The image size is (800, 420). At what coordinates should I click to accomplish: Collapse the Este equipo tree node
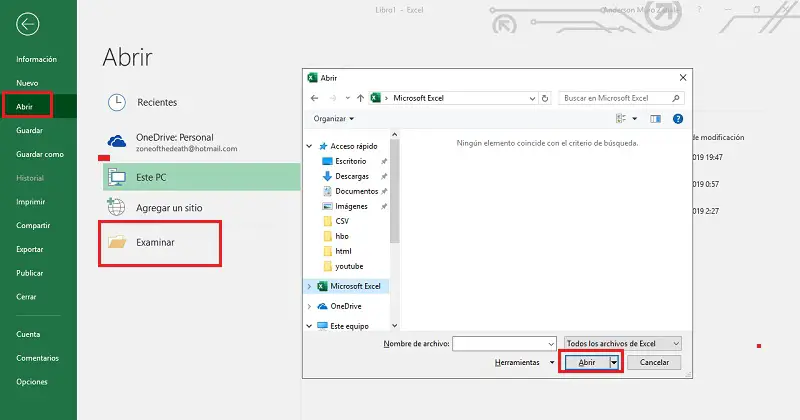click(309, 326)
